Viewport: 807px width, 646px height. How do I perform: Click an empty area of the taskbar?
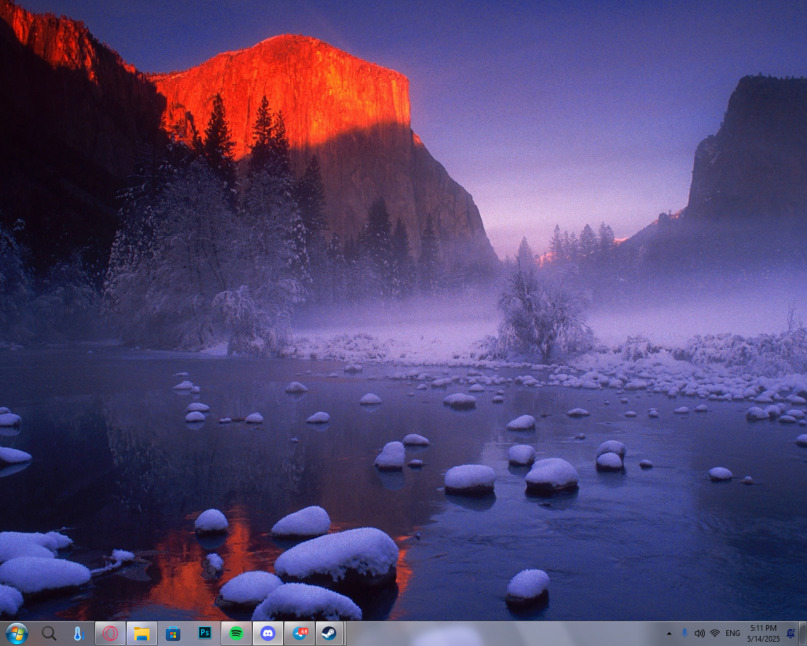pyautogui.click(x=500, y=633)
